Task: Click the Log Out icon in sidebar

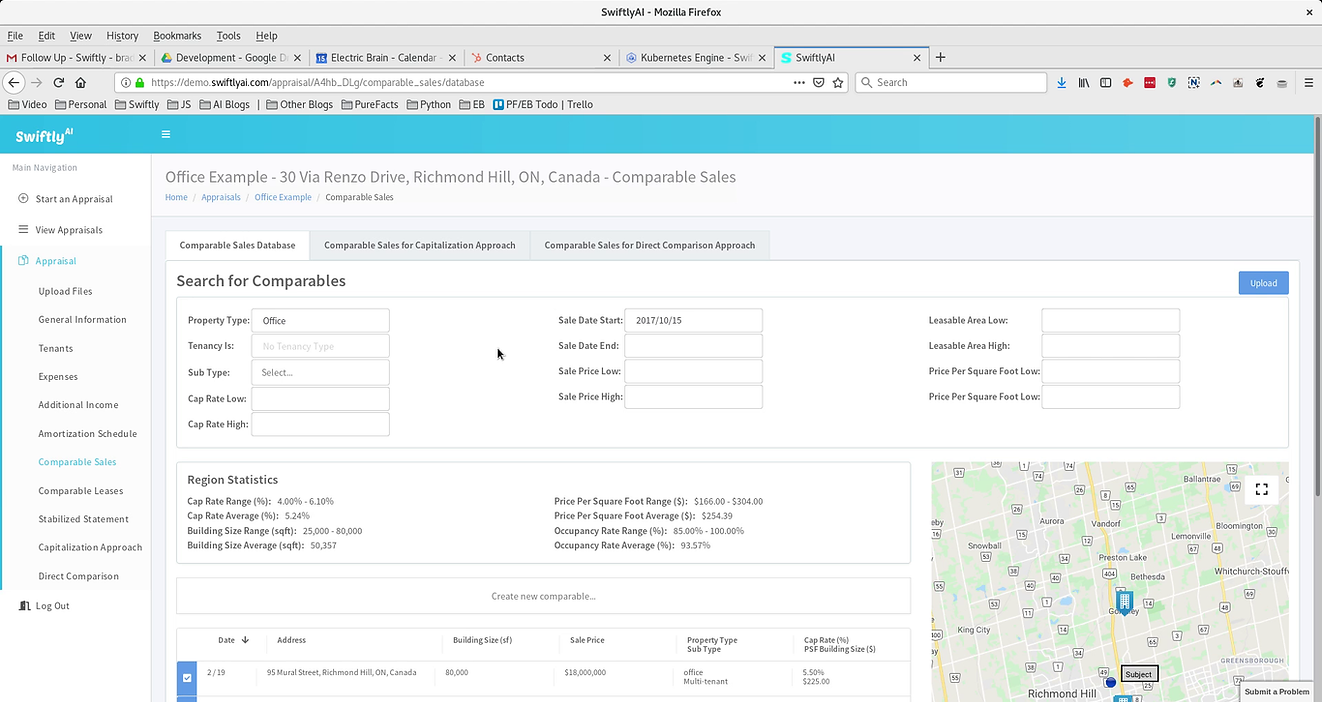Action: tap(22, 605)
